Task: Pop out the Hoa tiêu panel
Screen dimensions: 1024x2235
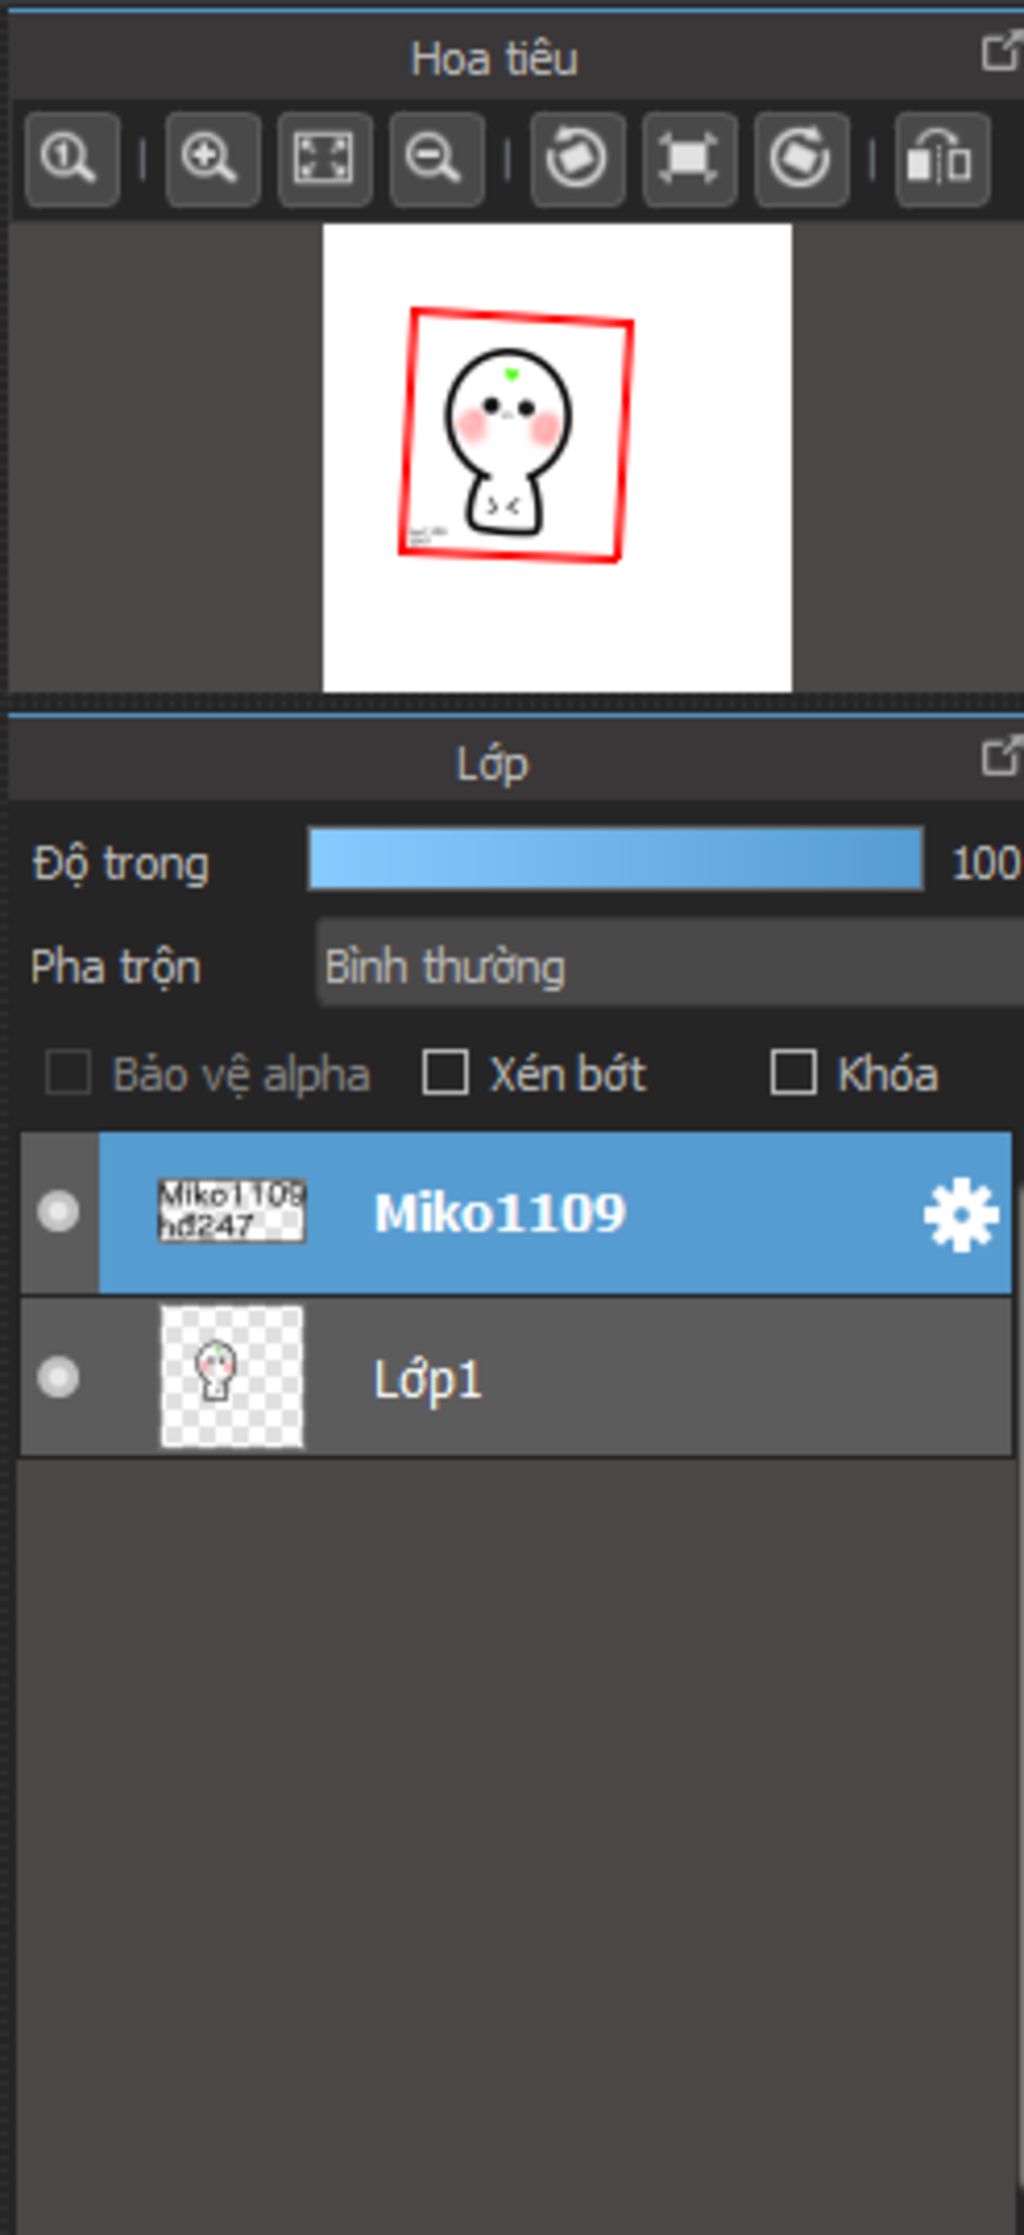Action: click(x=1000, y=52)
